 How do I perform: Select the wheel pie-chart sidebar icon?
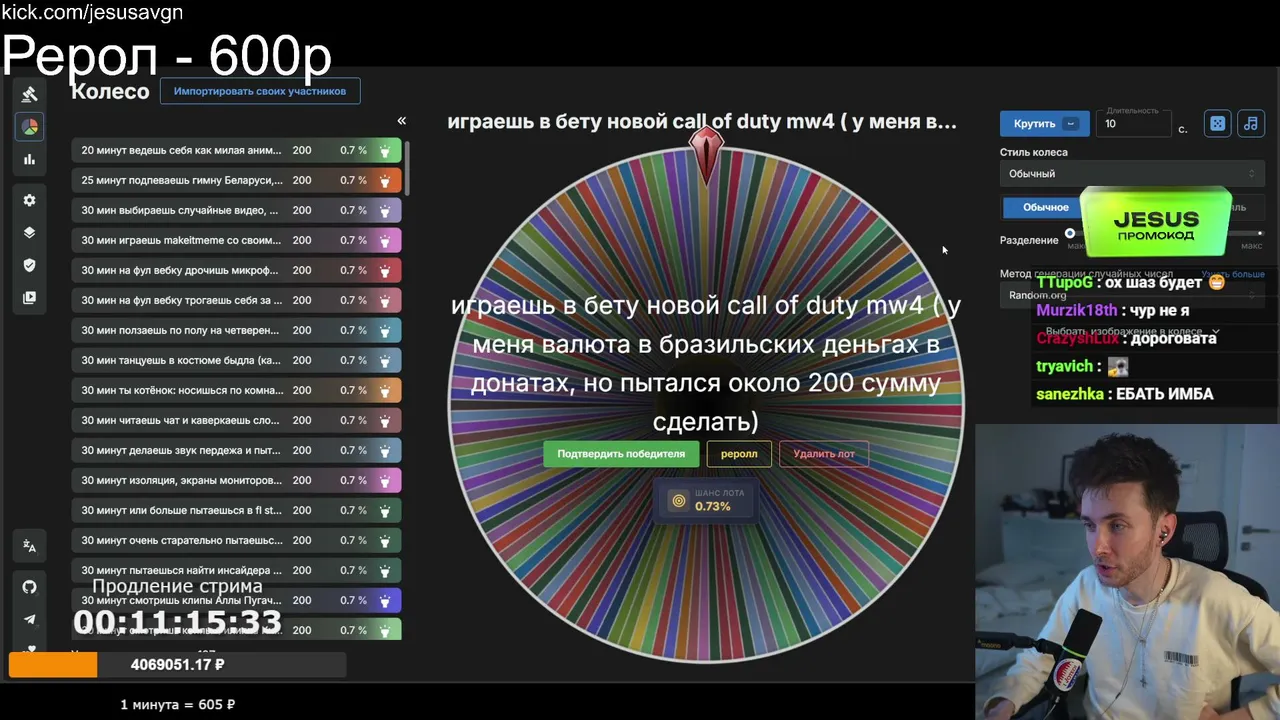point(29,127)
